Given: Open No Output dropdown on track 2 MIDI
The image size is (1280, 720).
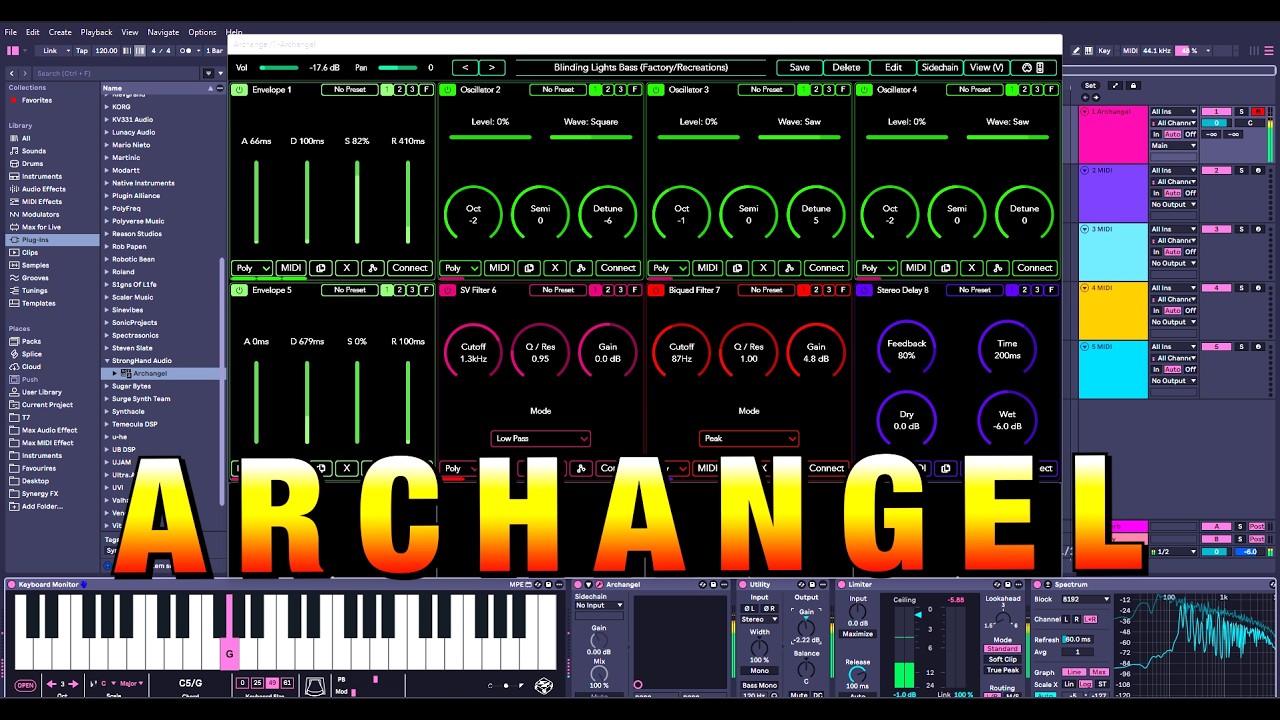Looking at the screenshot, I should [1174, 205].
